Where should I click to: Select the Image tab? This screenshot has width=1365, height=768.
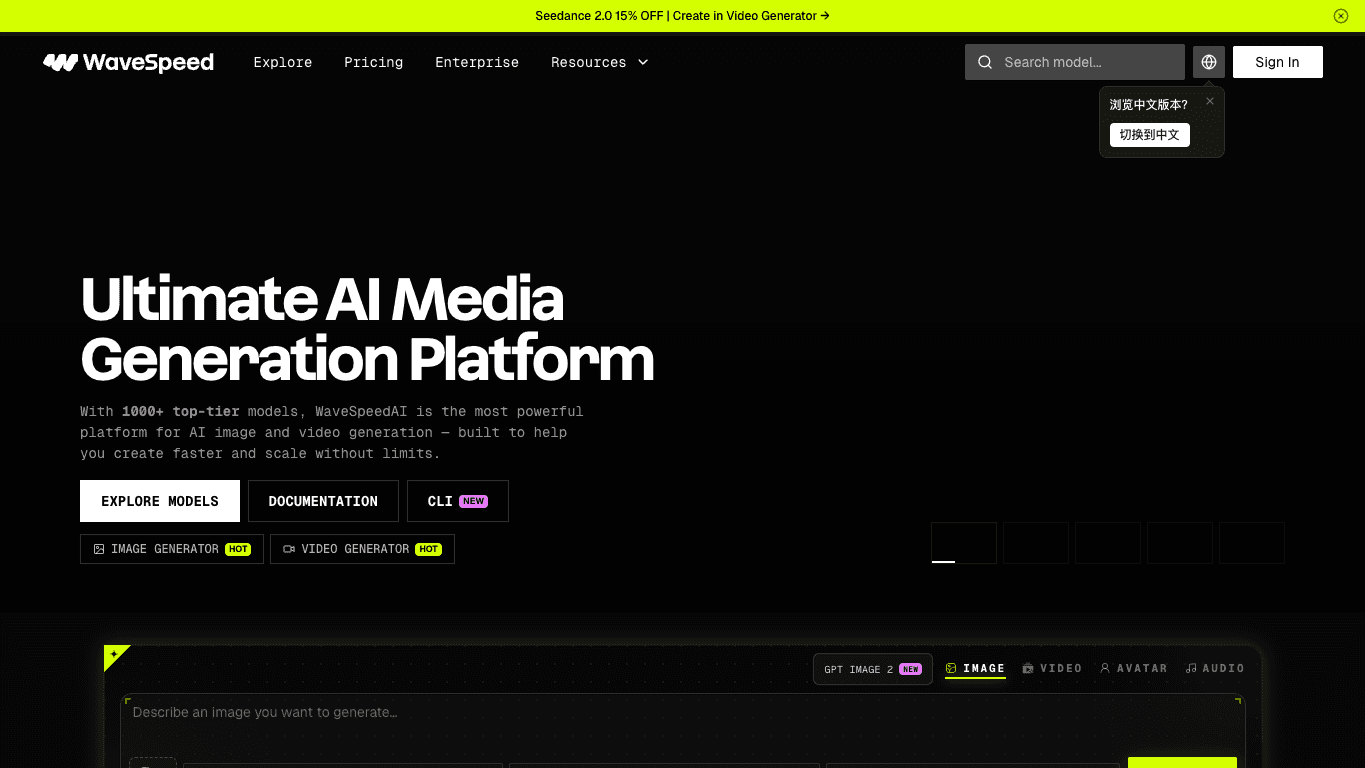click(975, 668)
